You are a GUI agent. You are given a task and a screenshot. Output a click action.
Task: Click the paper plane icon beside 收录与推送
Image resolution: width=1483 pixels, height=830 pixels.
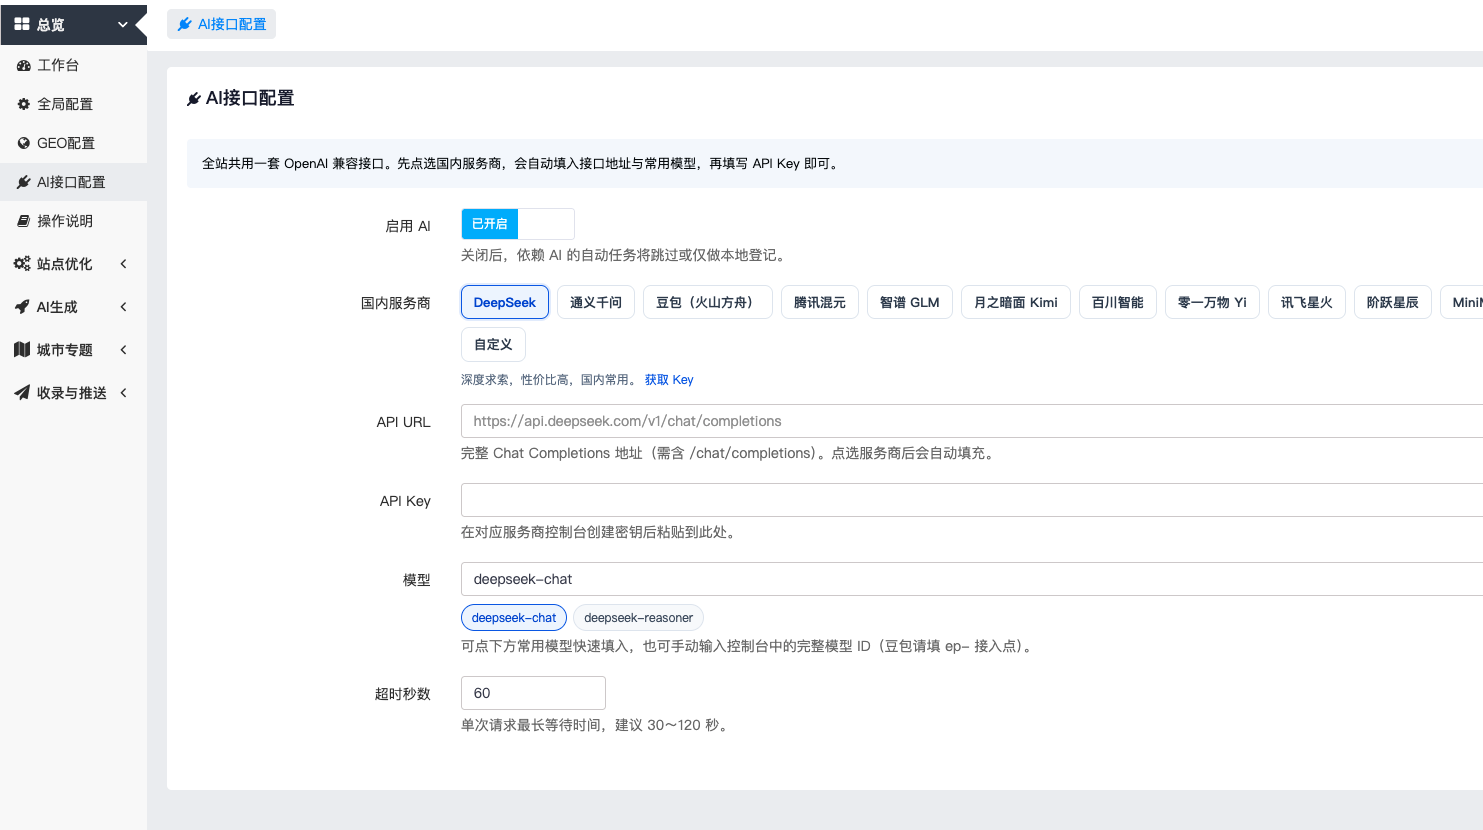(x=22, y=393)
